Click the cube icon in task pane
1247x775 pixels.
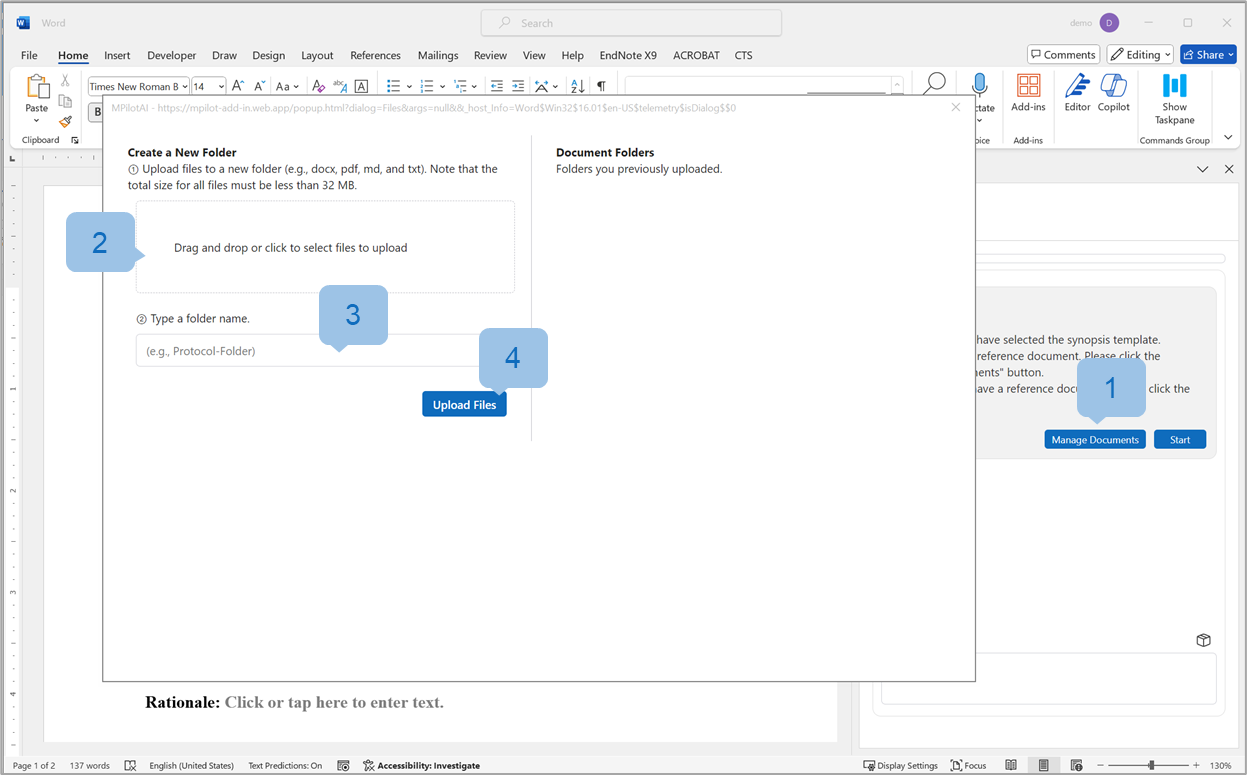[1204, 640]
